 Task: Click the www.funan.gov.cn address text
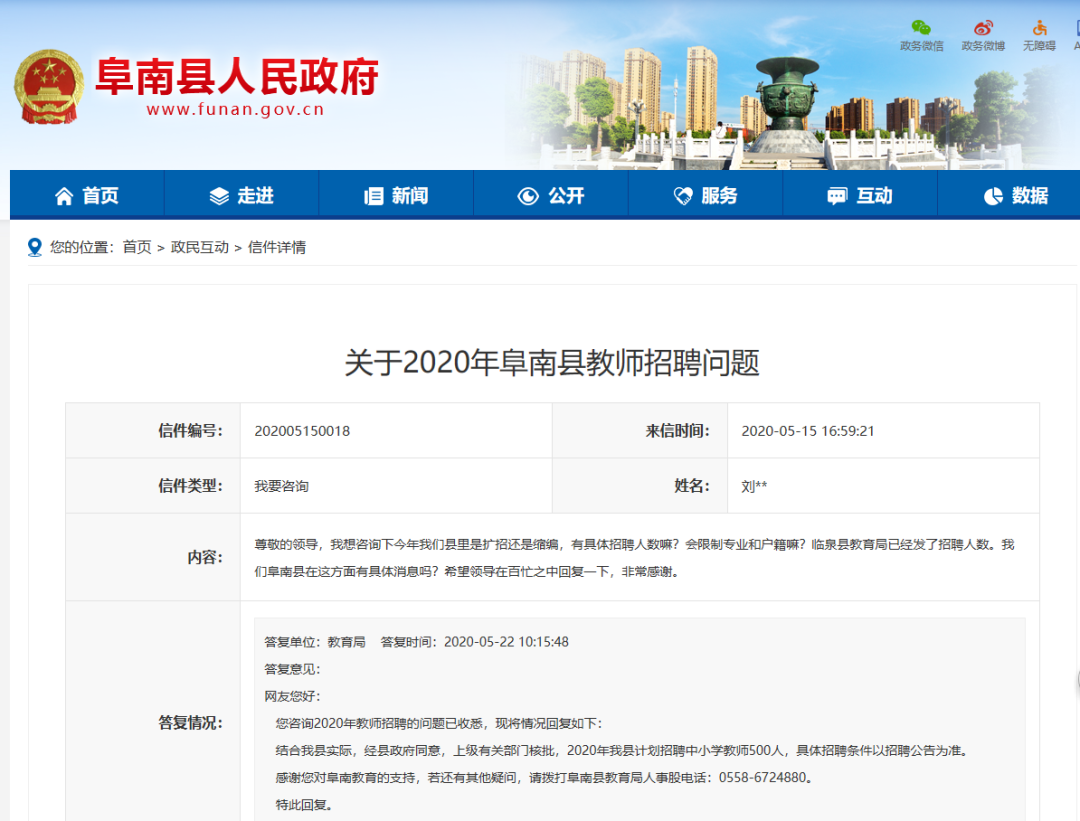pyautogui.click(x=235, y=110)
